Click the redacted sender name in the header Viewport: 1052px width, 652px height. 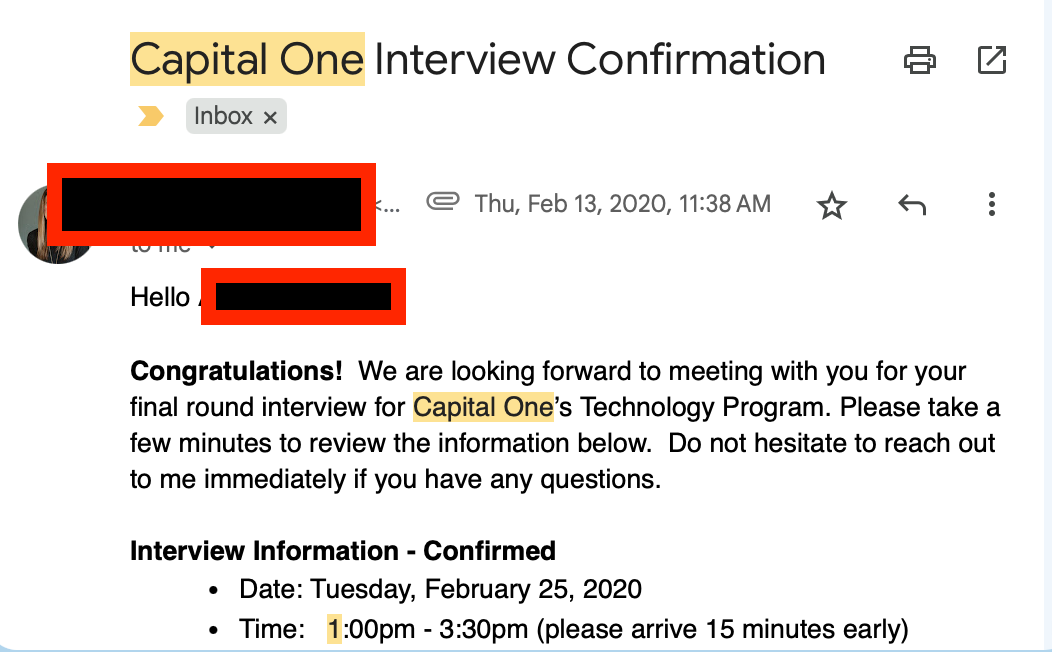pos(211,204)
